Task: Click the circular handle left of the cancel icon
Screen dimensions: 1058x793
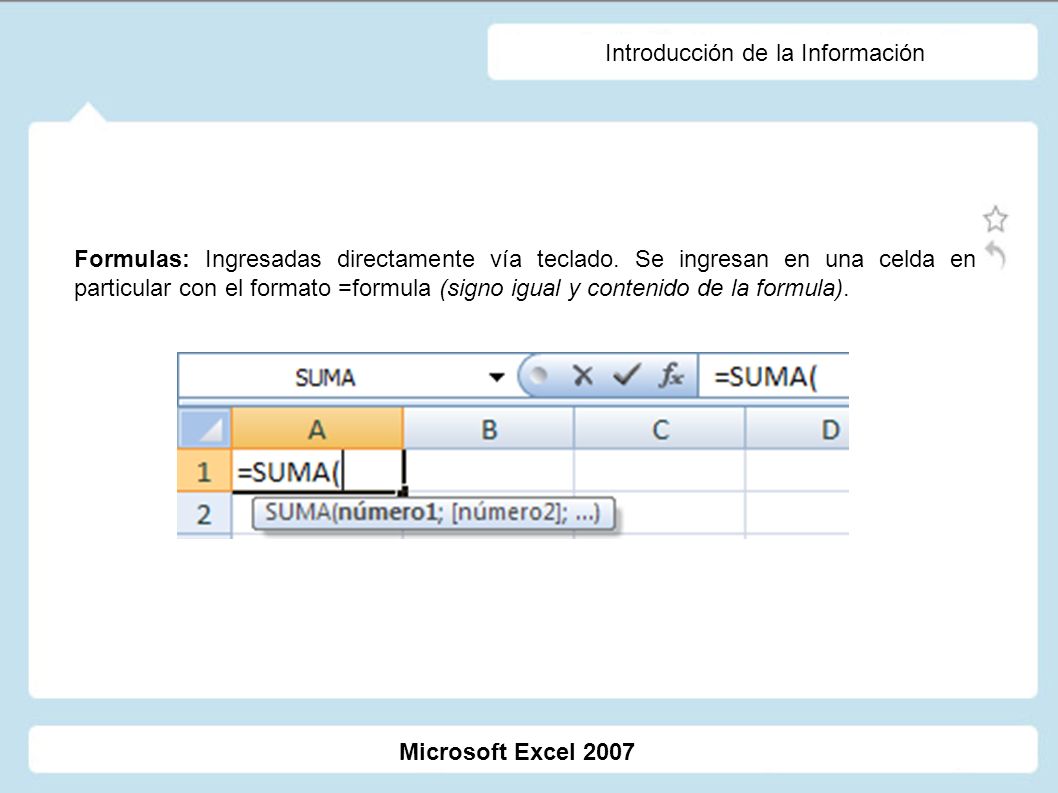Action: pos(538,375)
